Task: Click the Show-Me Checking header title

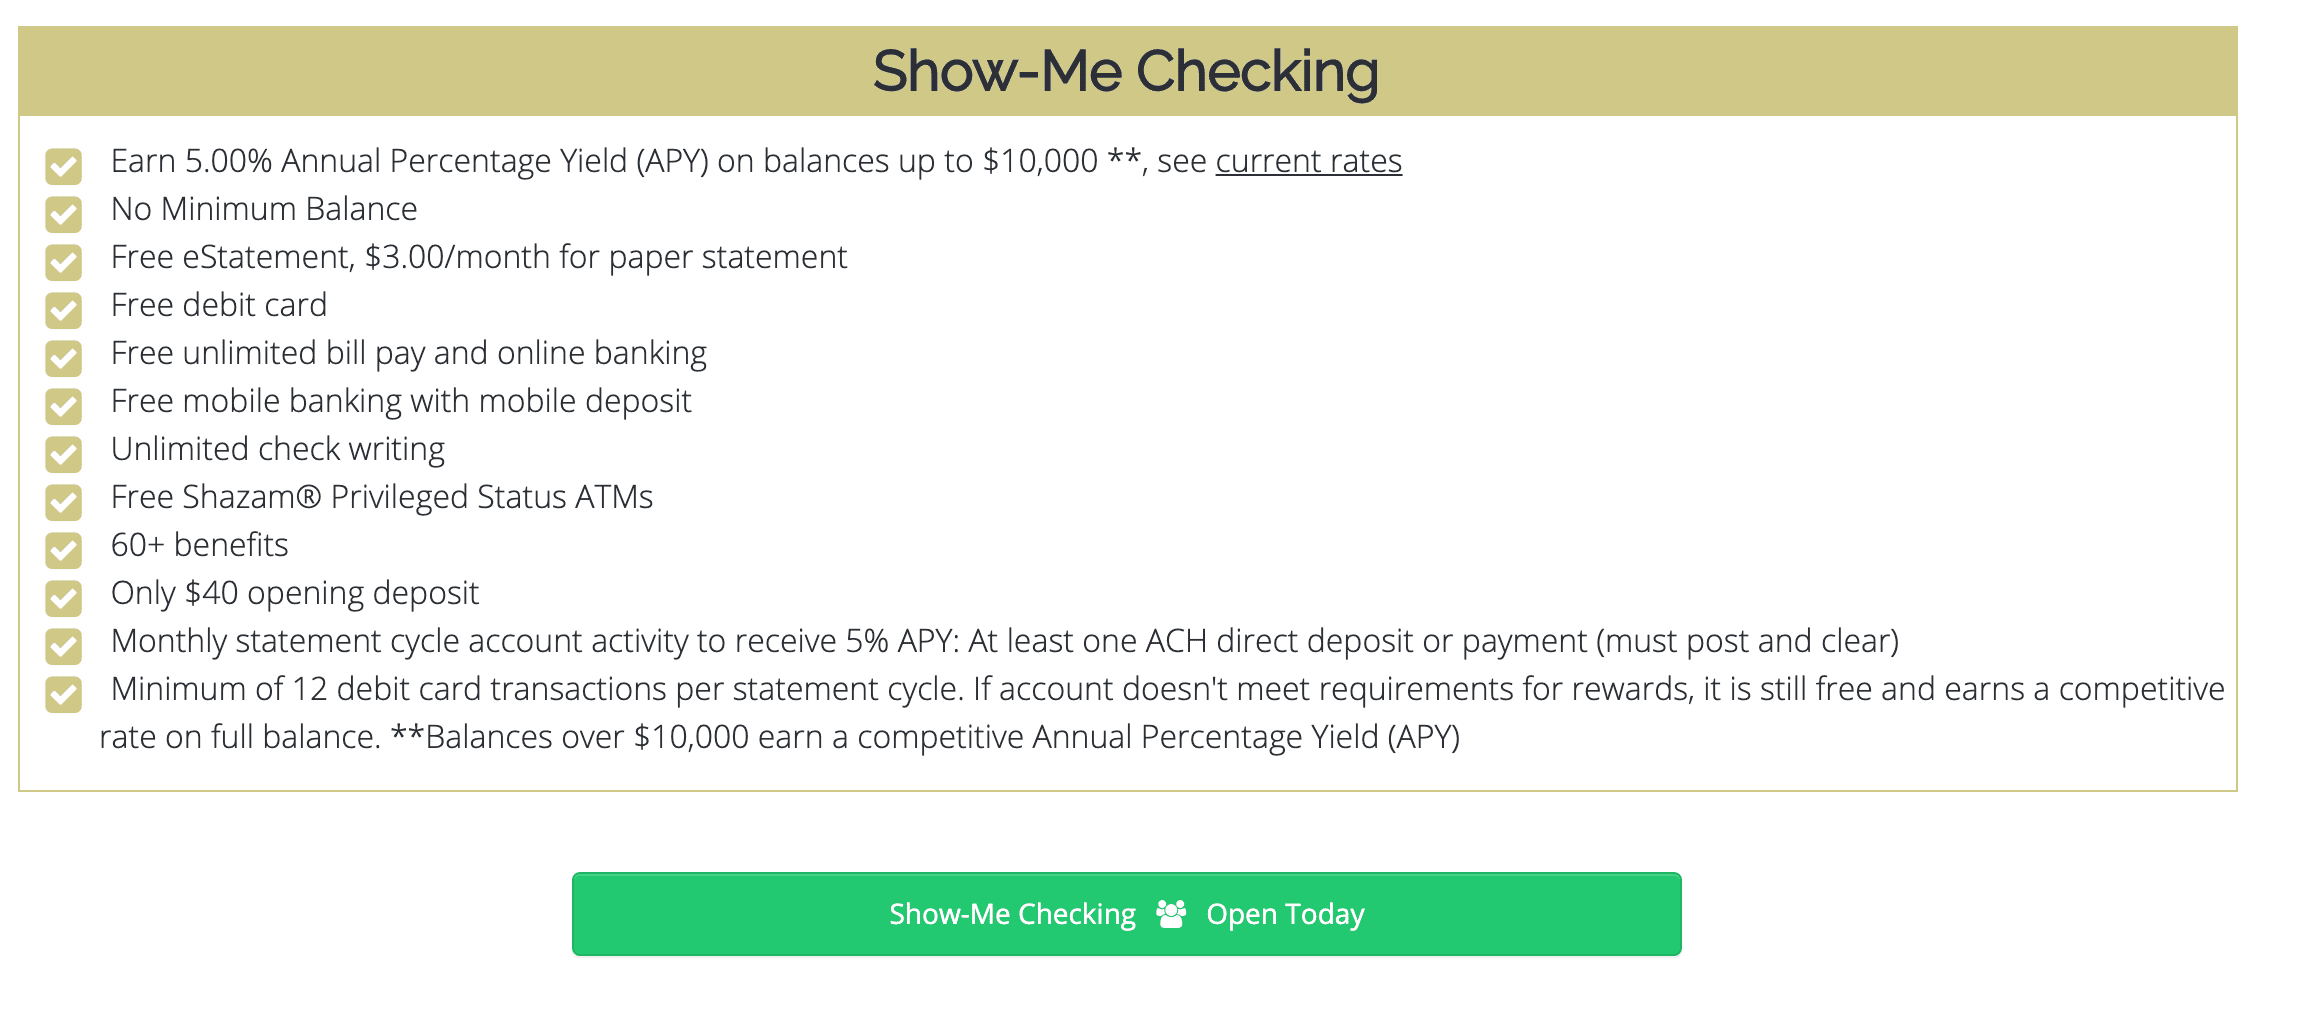Action: pyautogui.click(x=1125, y=72)
